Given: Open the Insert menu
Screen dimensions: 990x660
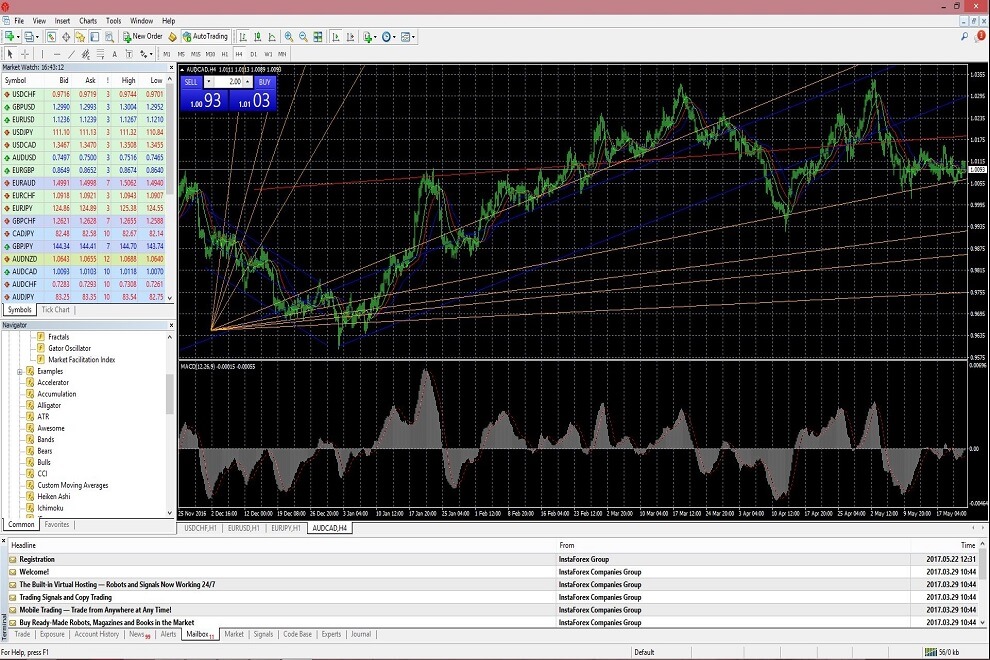Looking at the screenshot, I should 62,21.
